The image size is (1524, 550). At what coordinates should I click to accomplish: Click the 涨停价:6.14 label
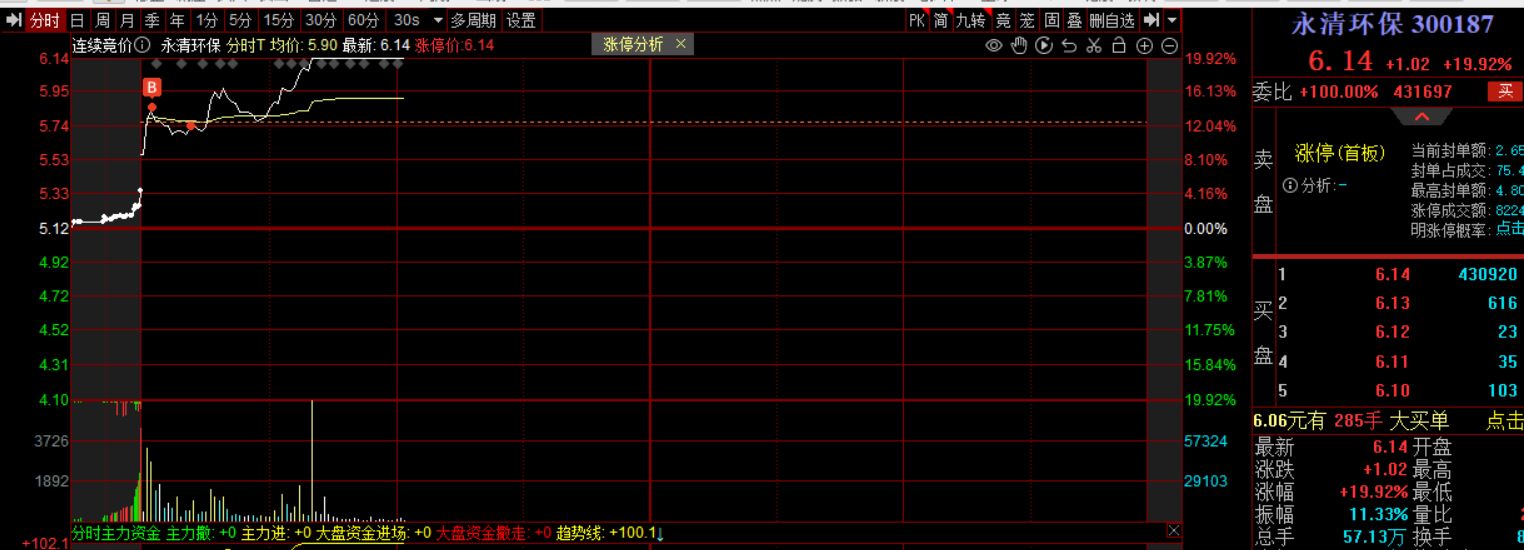click(x=454, y=45)
